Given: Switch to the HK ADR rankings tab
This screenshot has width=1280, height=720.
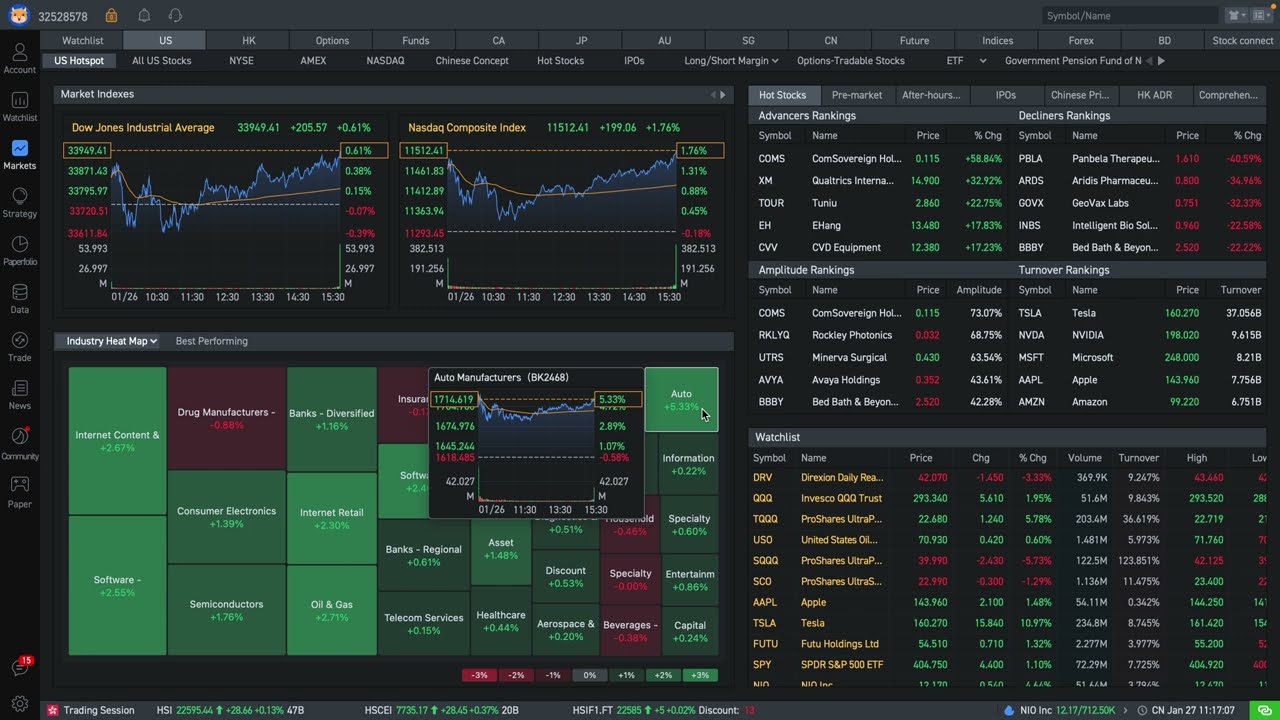Looking at the screenshot, I should tap(1154, 95).
